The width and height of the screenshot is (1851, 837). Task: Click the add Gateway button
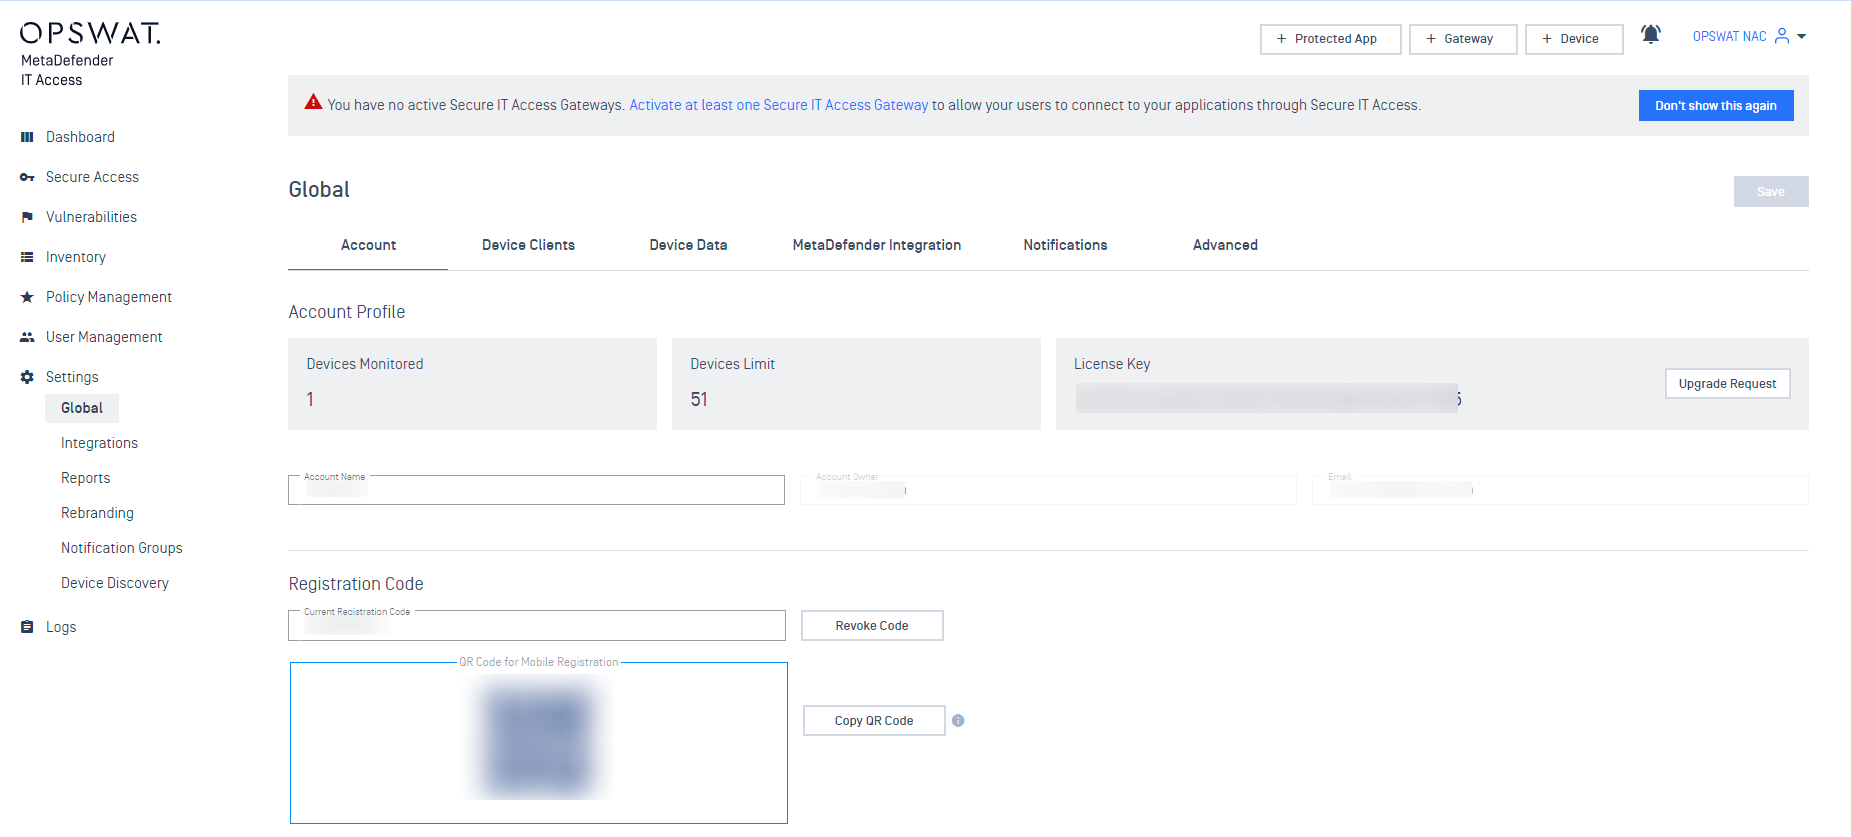click(x=1463, y=39)
